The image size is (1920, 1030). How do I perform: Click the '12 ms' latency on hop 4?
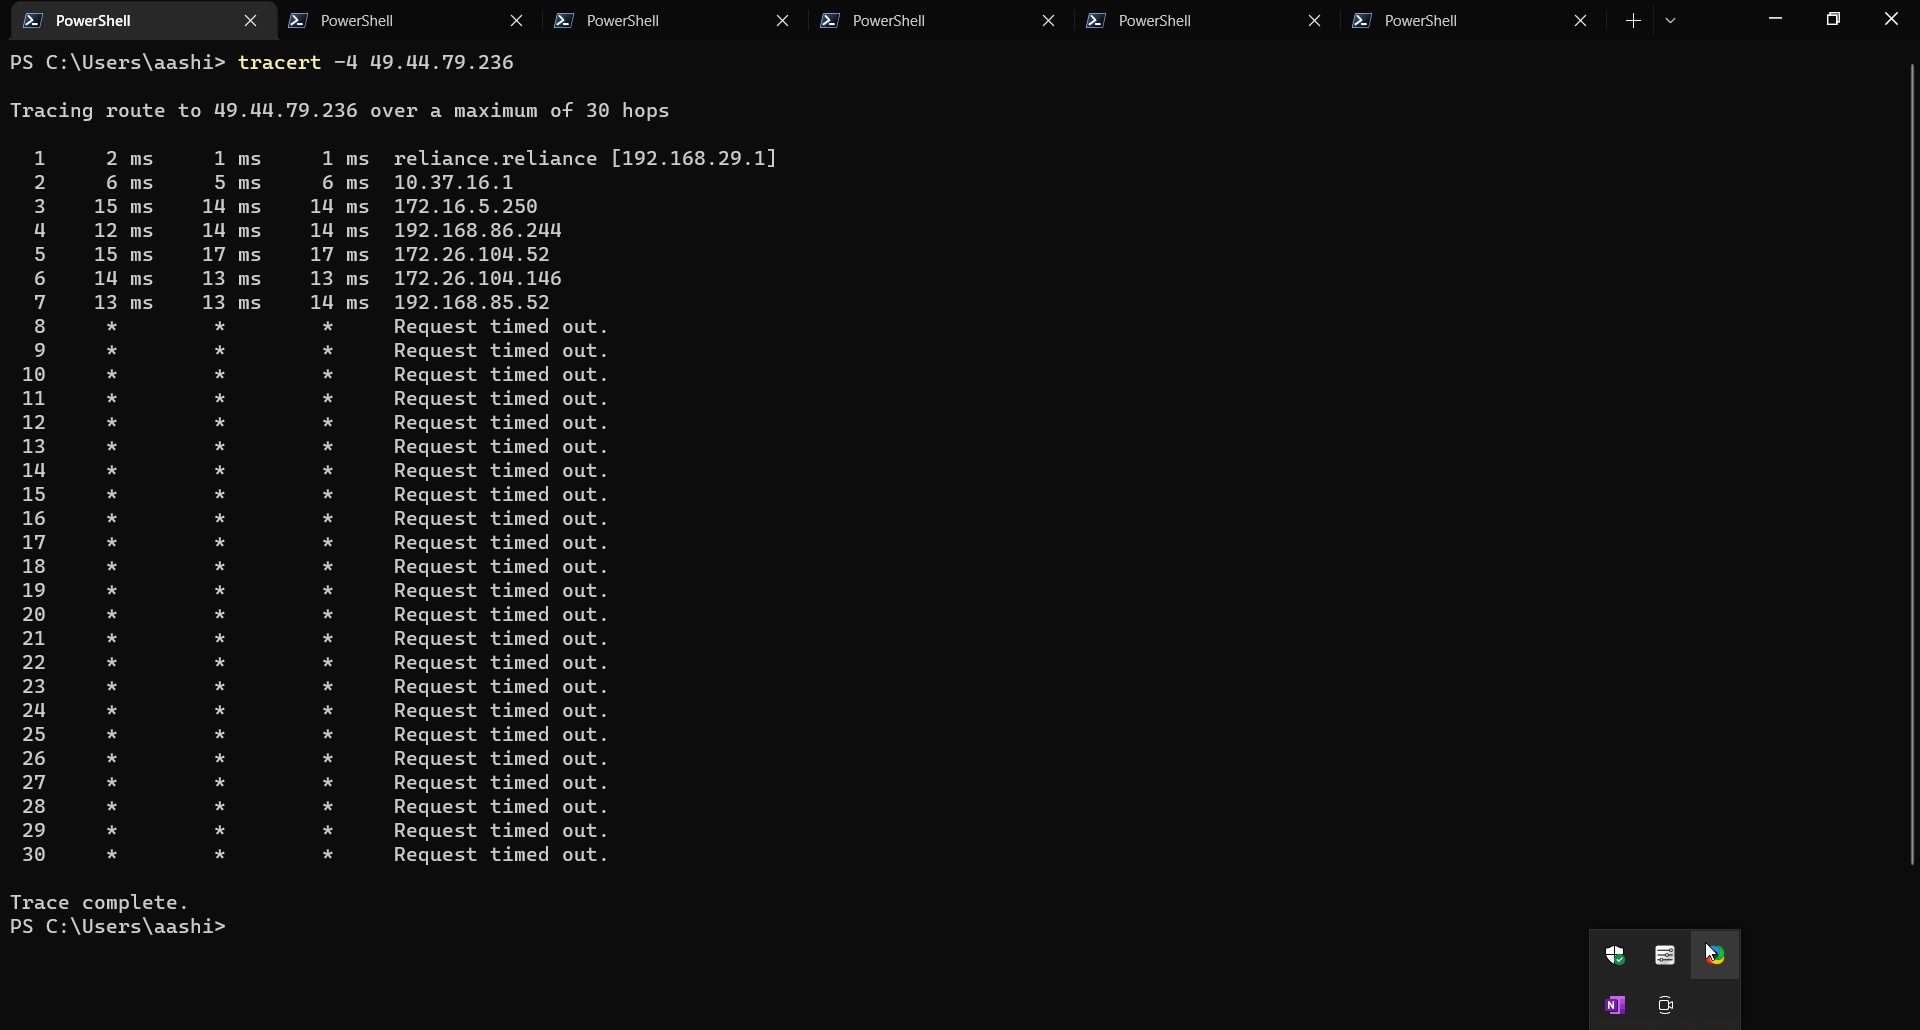click(x=123, y=230)
